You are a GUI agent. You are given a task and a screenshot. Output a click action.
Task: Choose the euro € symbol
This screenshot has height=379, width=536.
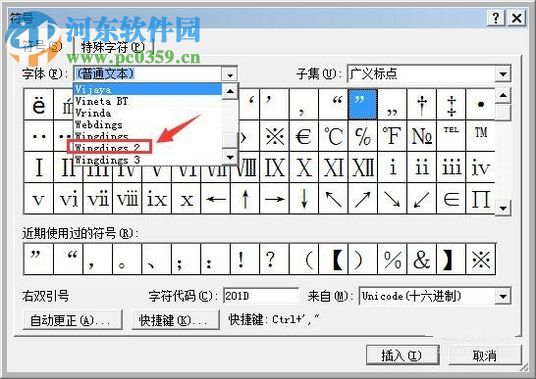(x=304, y=136)
